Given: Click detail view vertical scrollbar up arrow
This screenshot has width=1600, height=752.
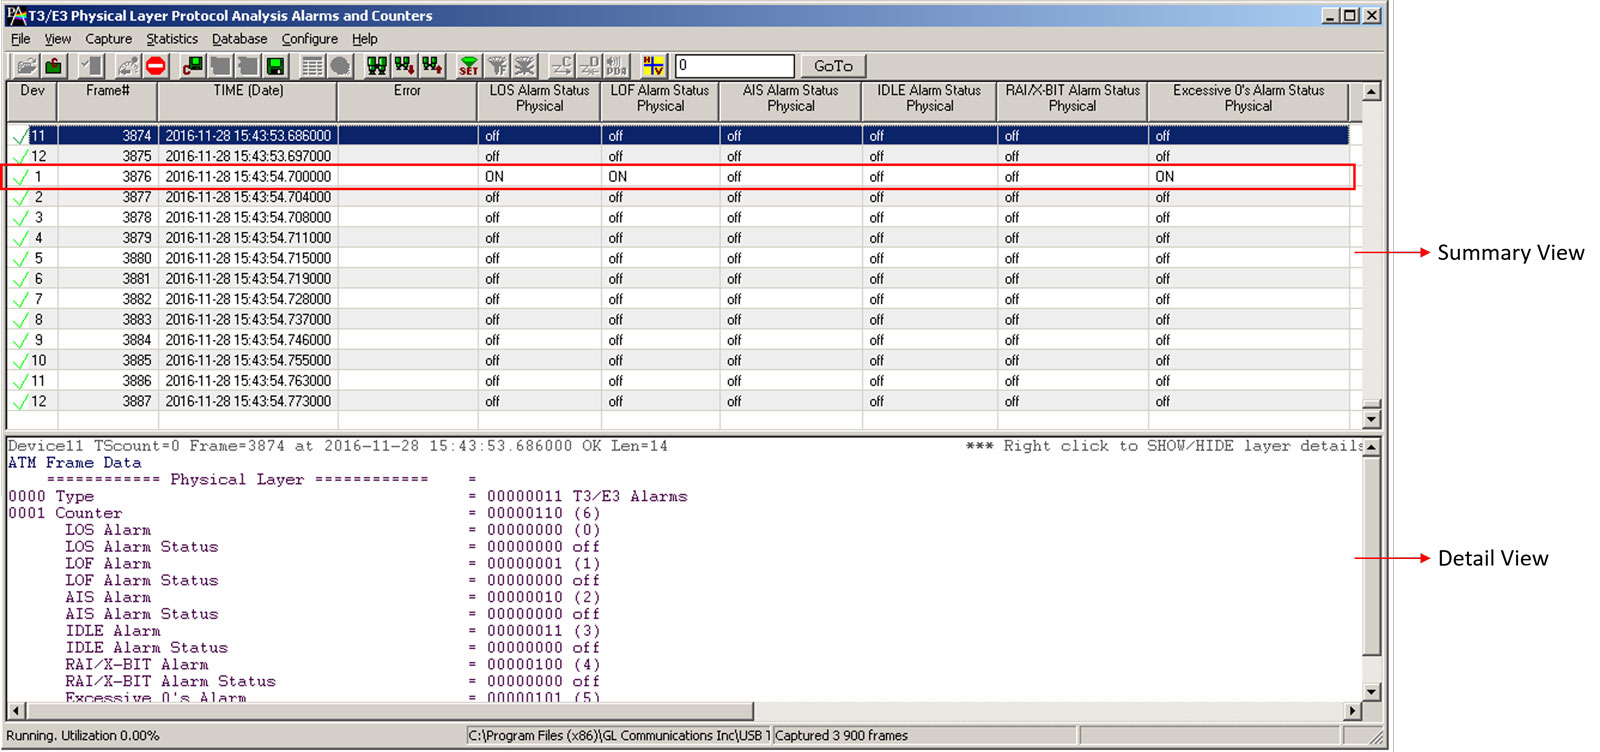Looking at the screenshot, I should pyautogui.click(x=1372, y=447).
